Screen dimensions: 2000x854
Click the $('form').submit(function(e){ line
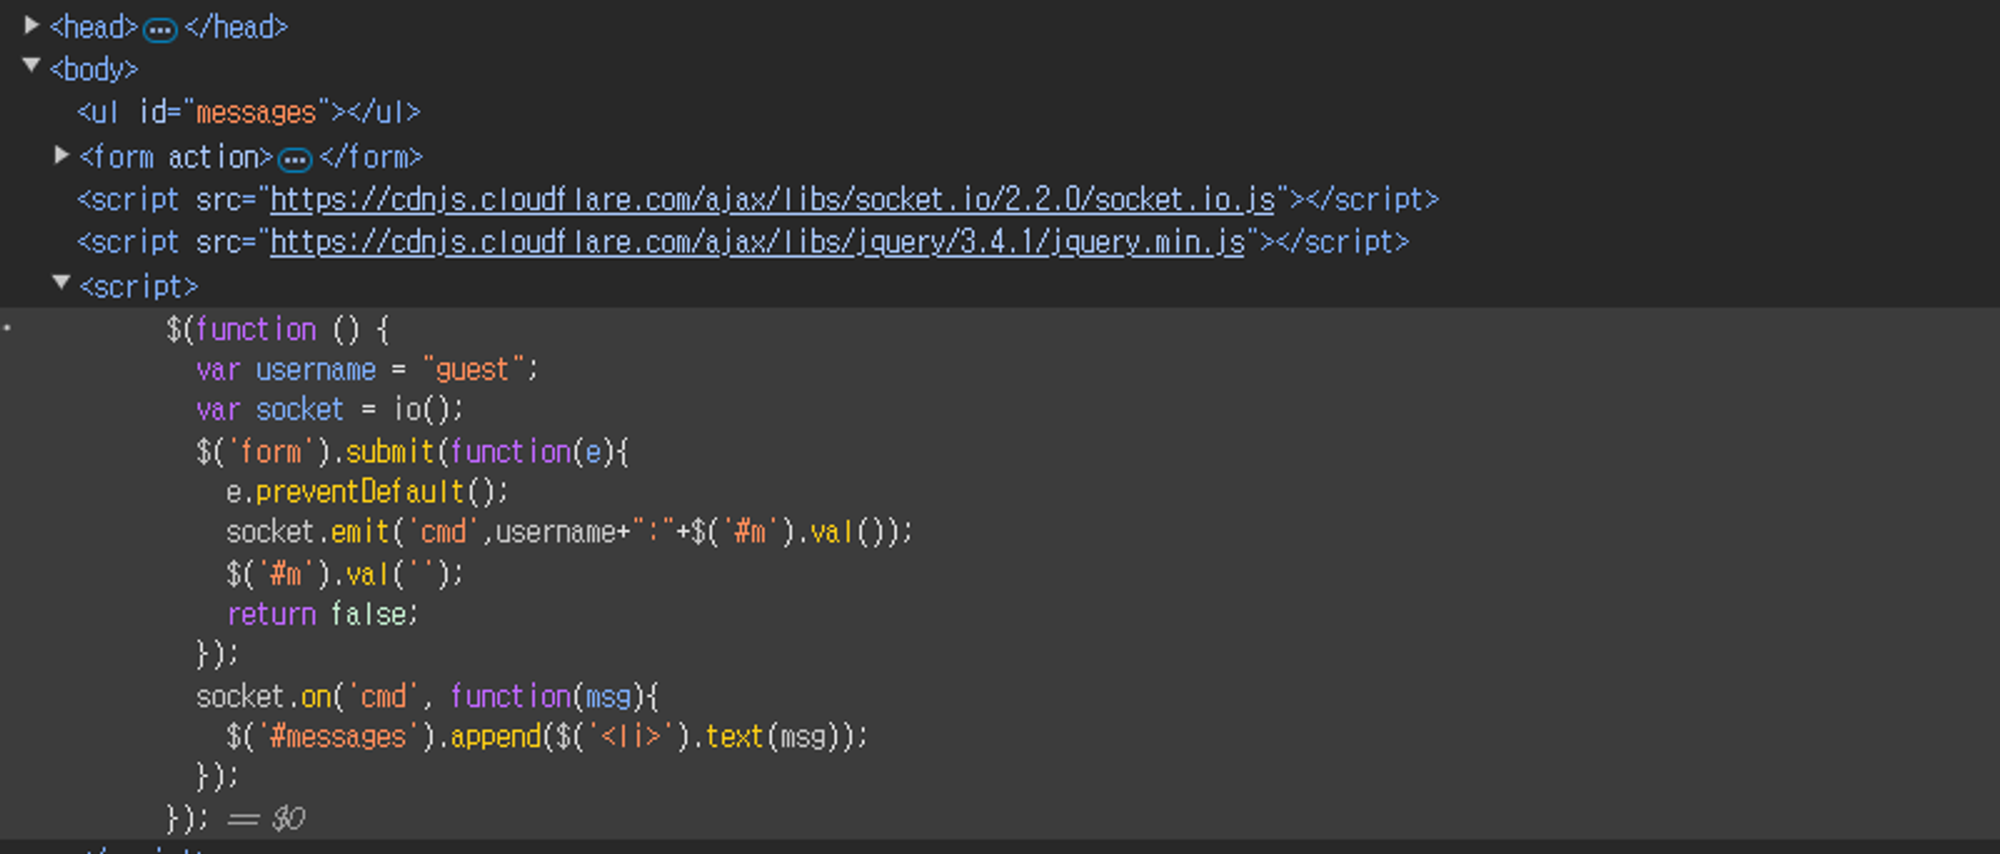[x=412, y=452]
